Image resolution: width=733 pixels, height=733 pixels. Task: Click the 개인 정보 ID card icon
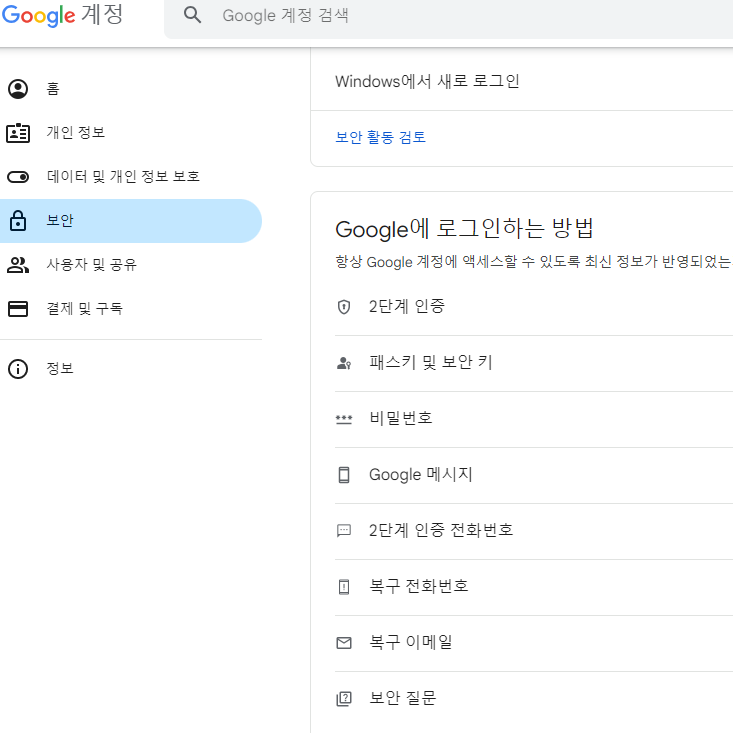(18, 133)
